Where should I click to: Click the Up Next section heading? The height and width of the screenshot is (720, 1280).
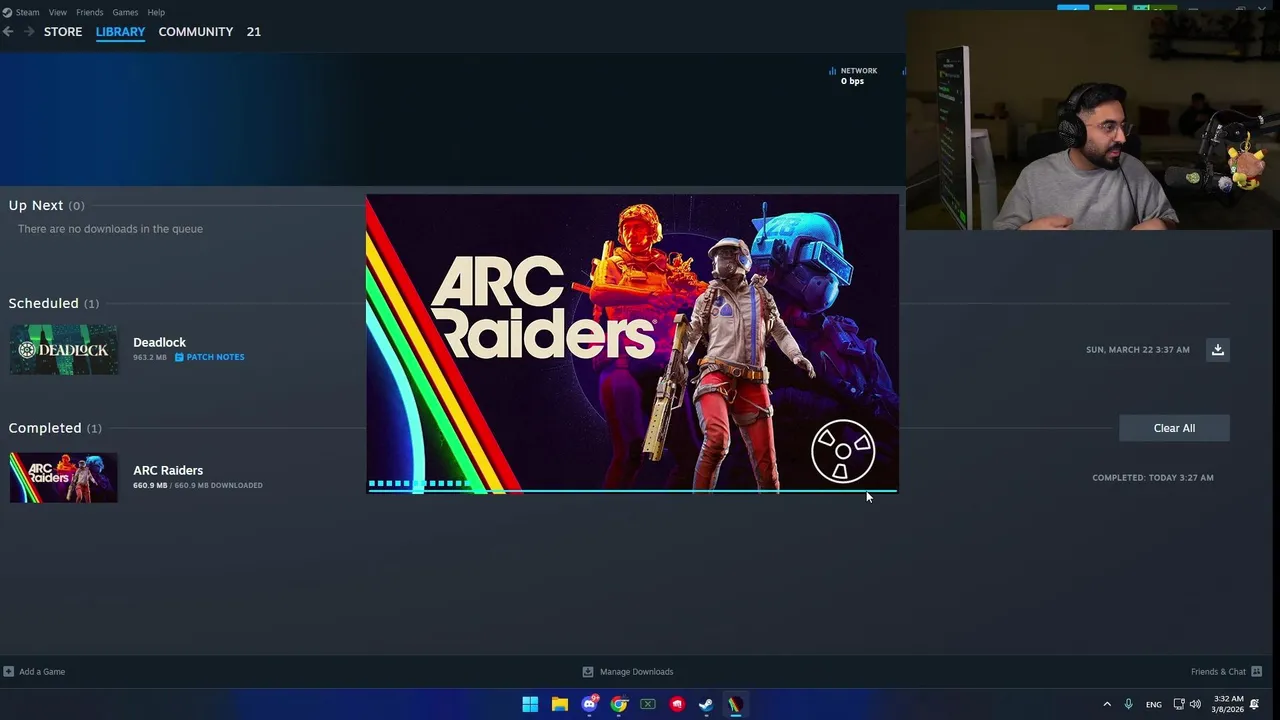[x=46, y=205]
